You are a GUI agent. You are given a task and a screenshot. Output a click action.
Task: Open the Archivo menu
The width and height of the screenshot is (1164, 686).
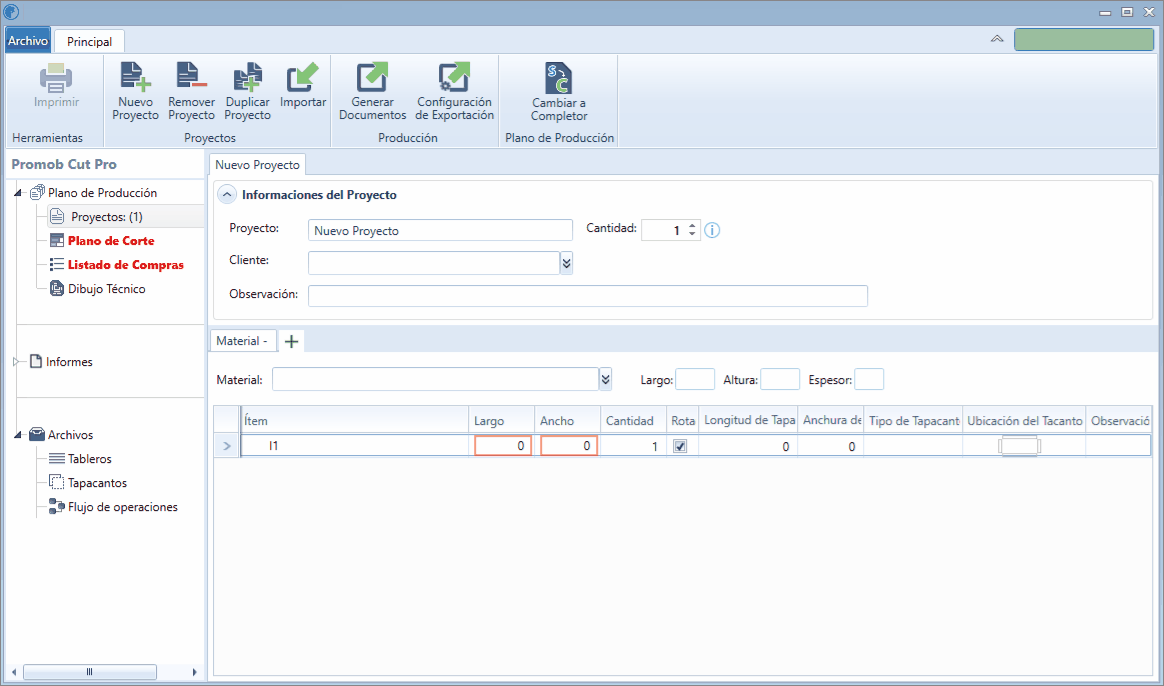(28, 41)
